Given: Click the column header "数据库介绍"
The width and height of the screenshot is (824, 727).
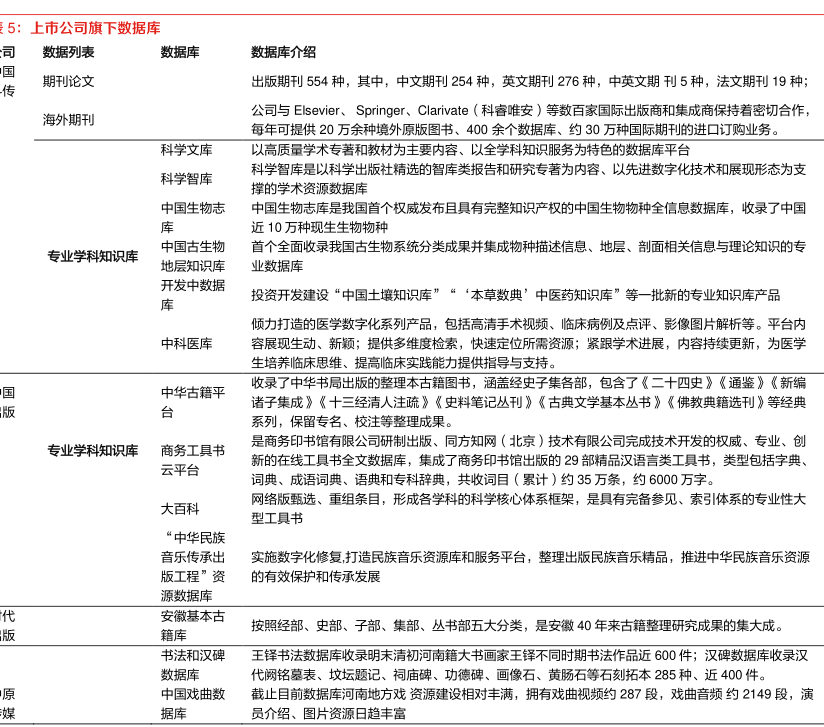Looking at the screenshot, I should pos(283,52).
